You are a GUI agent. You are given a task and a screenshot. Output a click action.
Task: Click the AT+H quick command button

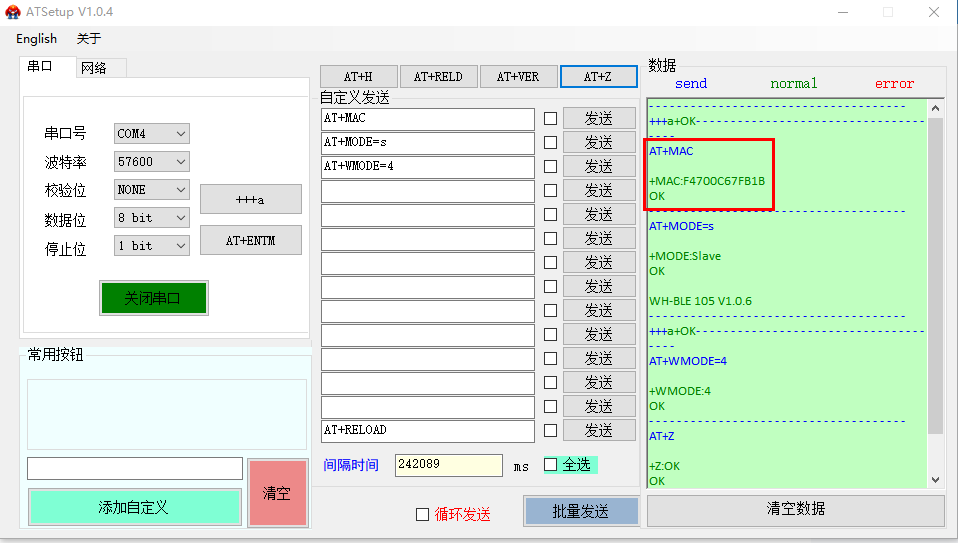(358, 77)
